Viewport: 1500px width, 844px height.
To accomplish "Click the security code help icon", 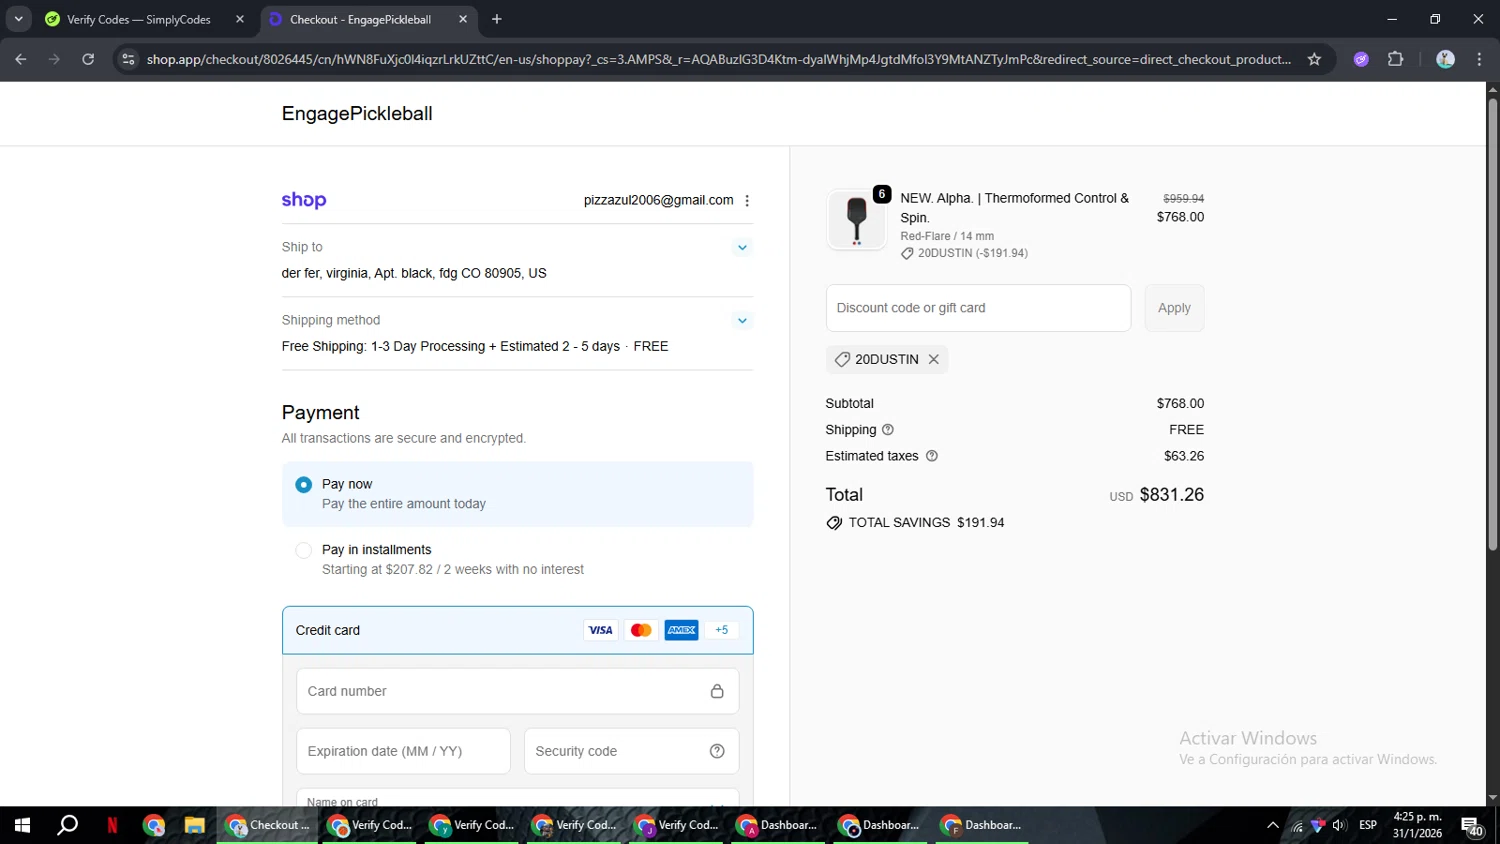I will 717,751.
